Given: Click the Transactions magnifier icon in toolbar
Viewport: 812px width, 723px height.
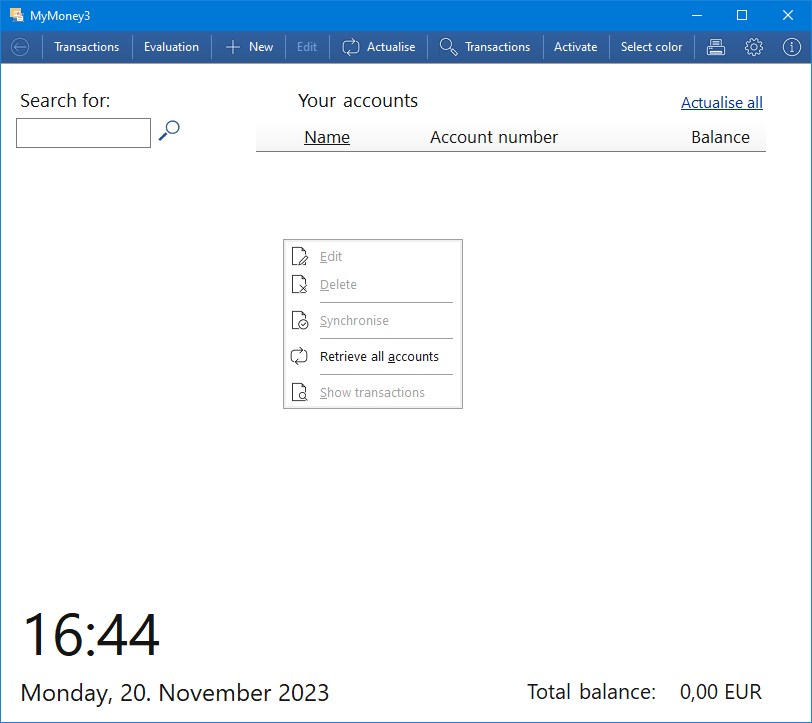Looking at the screenshot, I should [x=446, y=46].
